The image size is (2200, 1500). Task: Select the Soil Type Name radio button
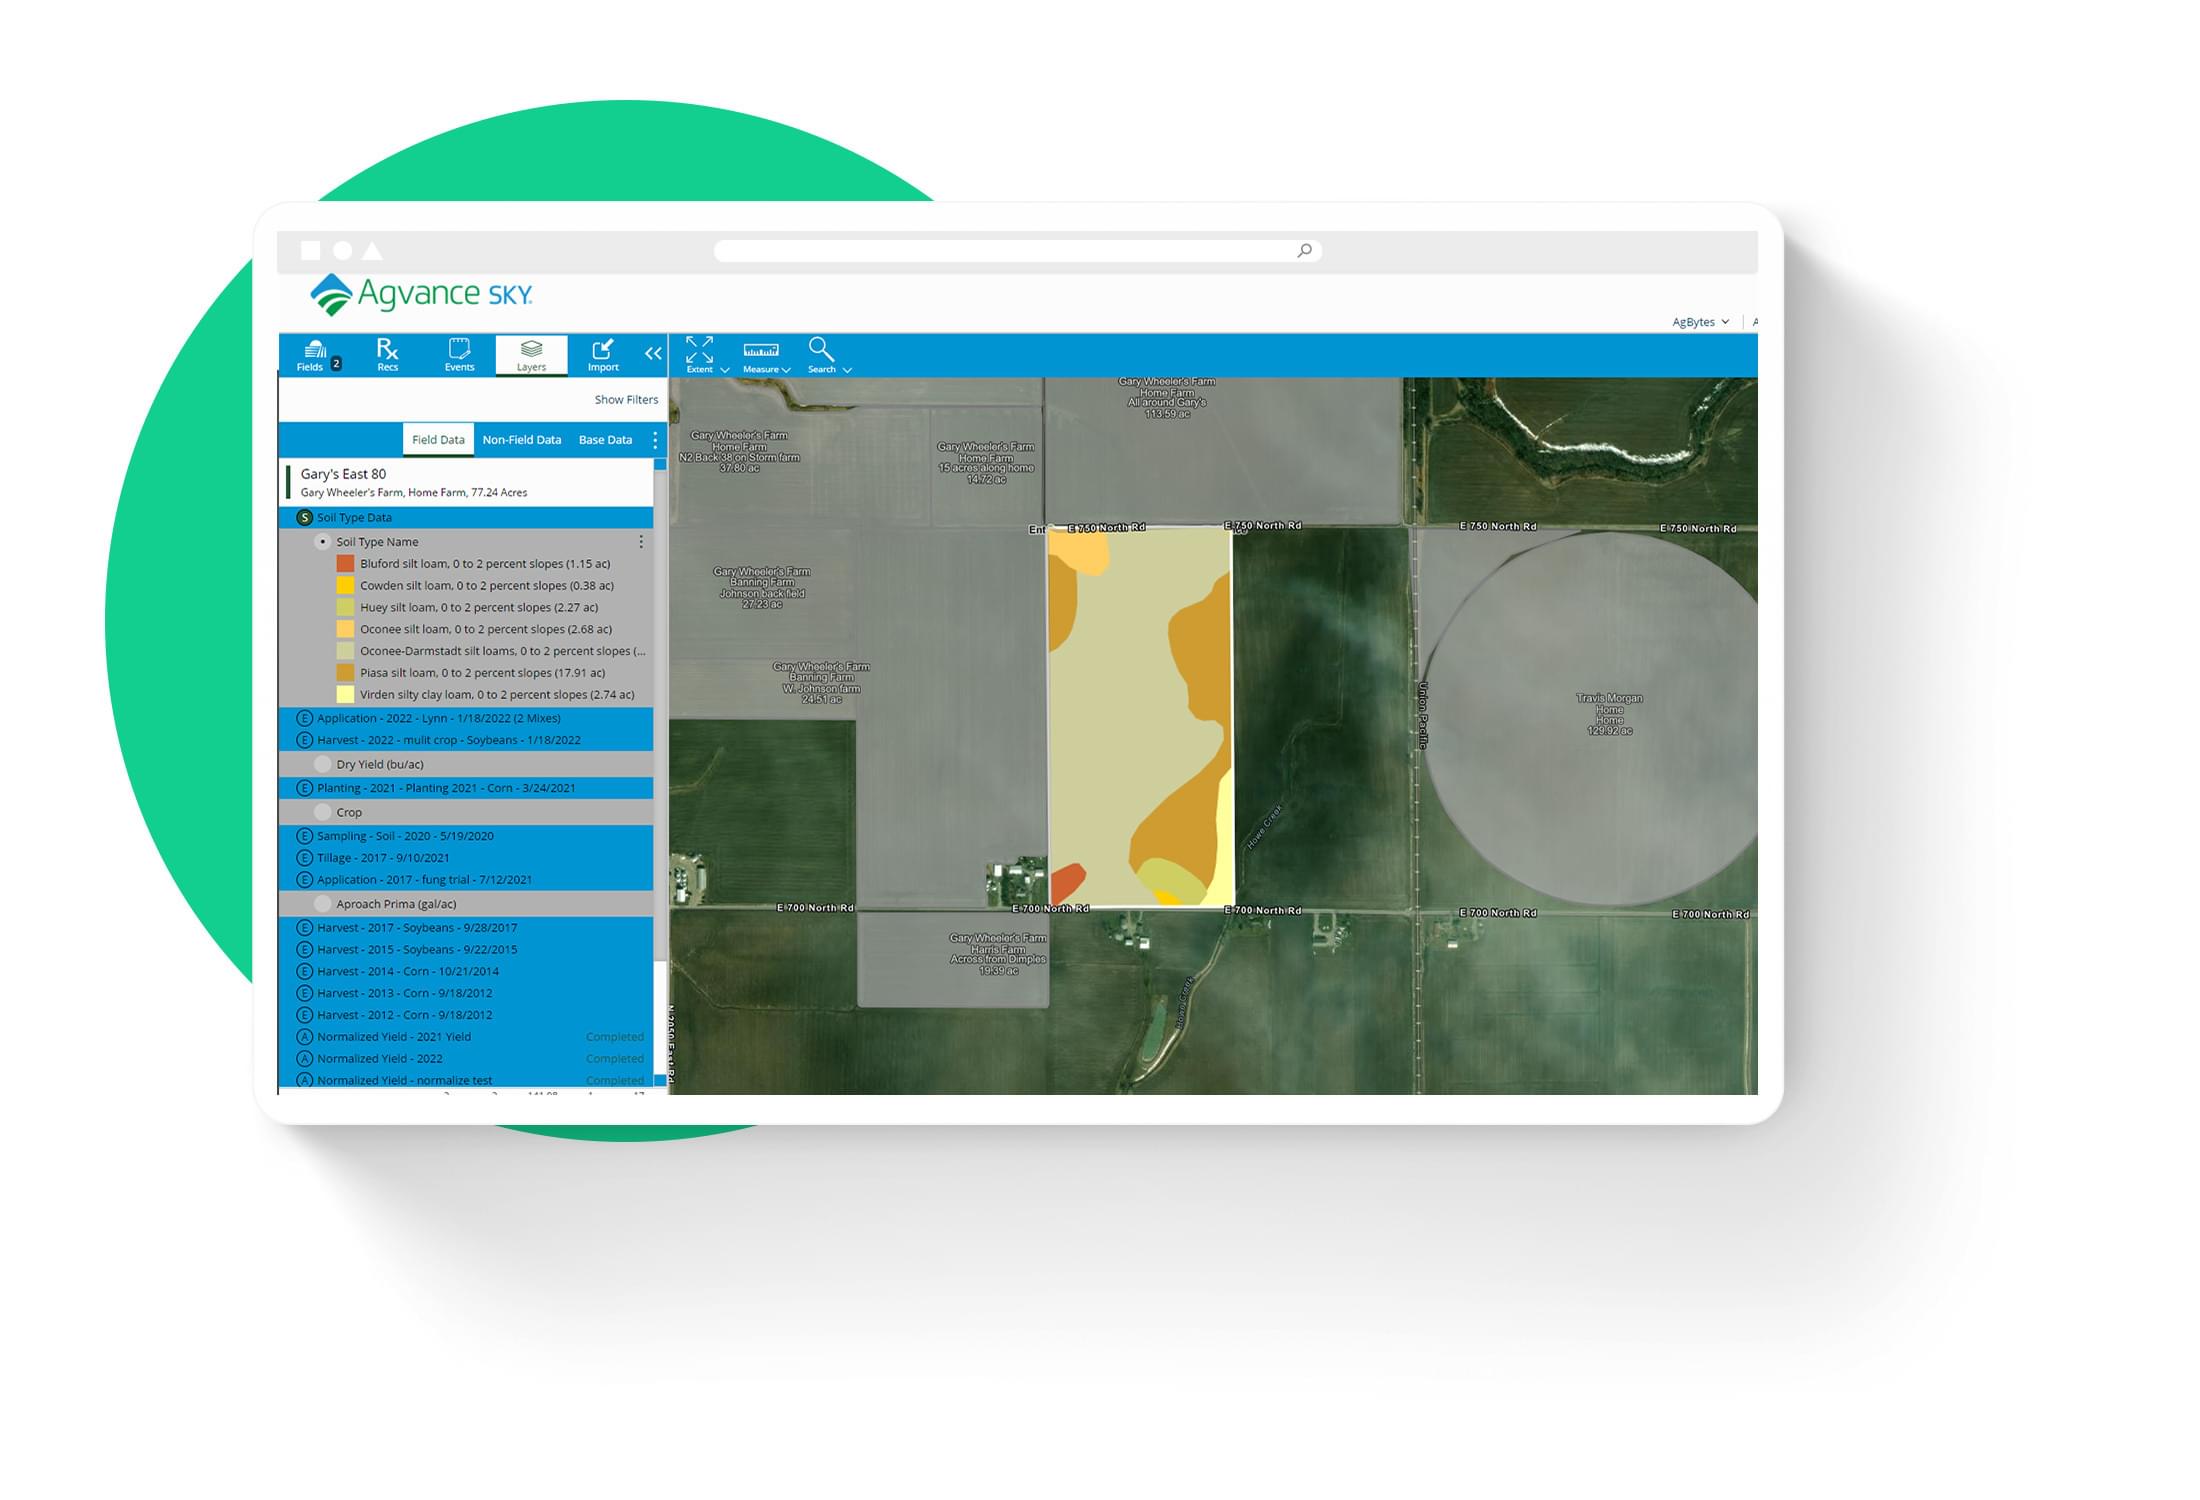tap(322, 542)
